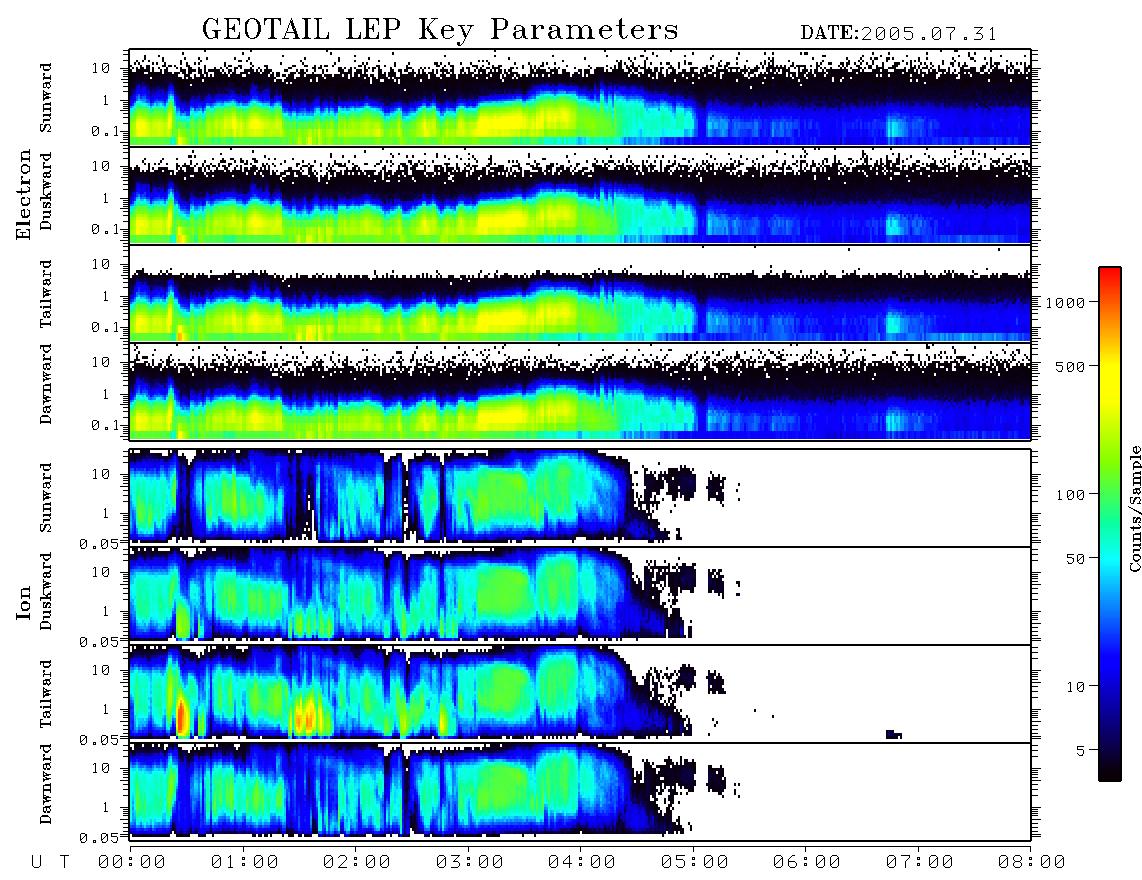1142x880 pixels.
Task: Select the Electron "Duskward" panel label
Action: pos(46,191)
